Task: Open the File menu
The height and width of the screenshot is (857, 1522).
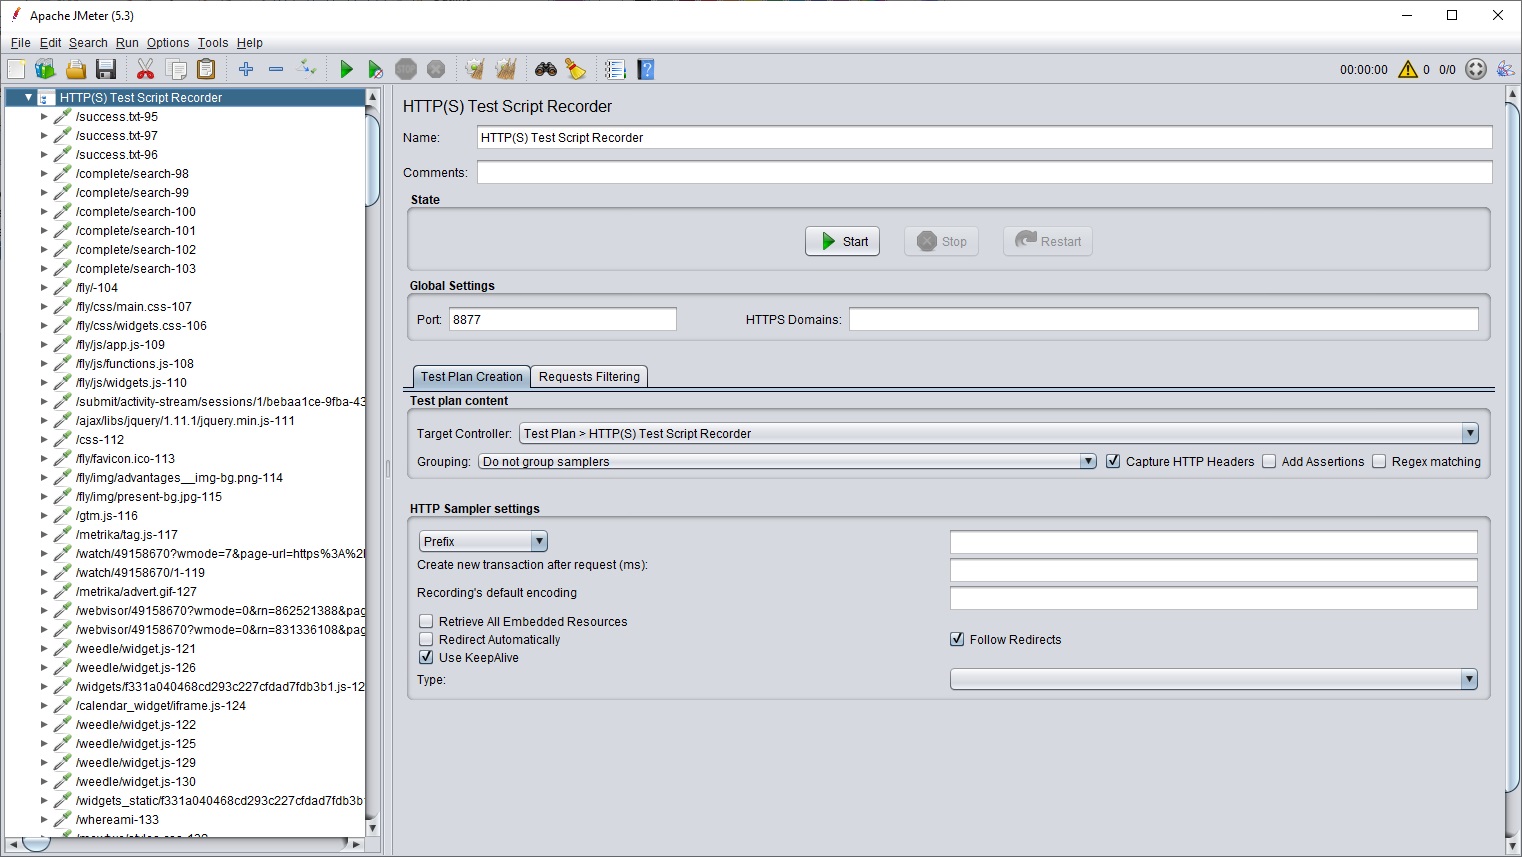Action: pos(20,43)
